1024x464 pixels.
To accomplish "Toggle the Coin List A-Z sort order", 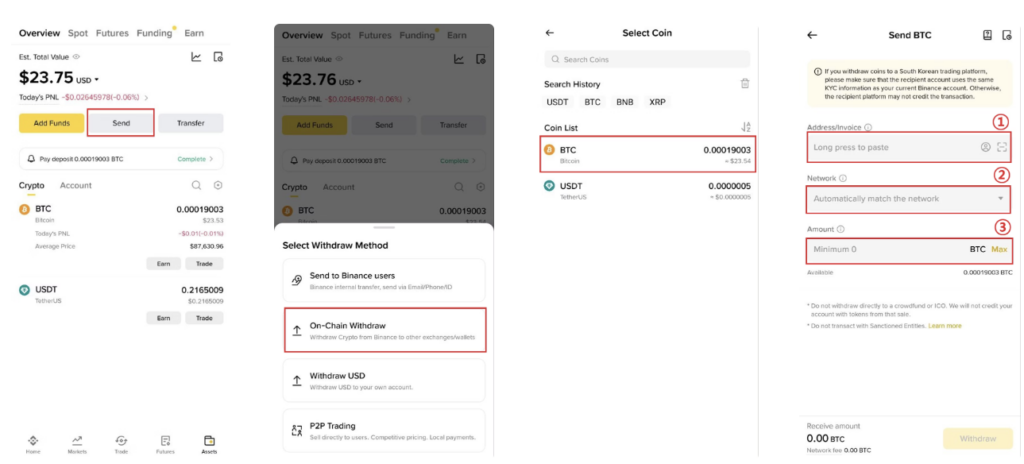I will pos(745,127).
